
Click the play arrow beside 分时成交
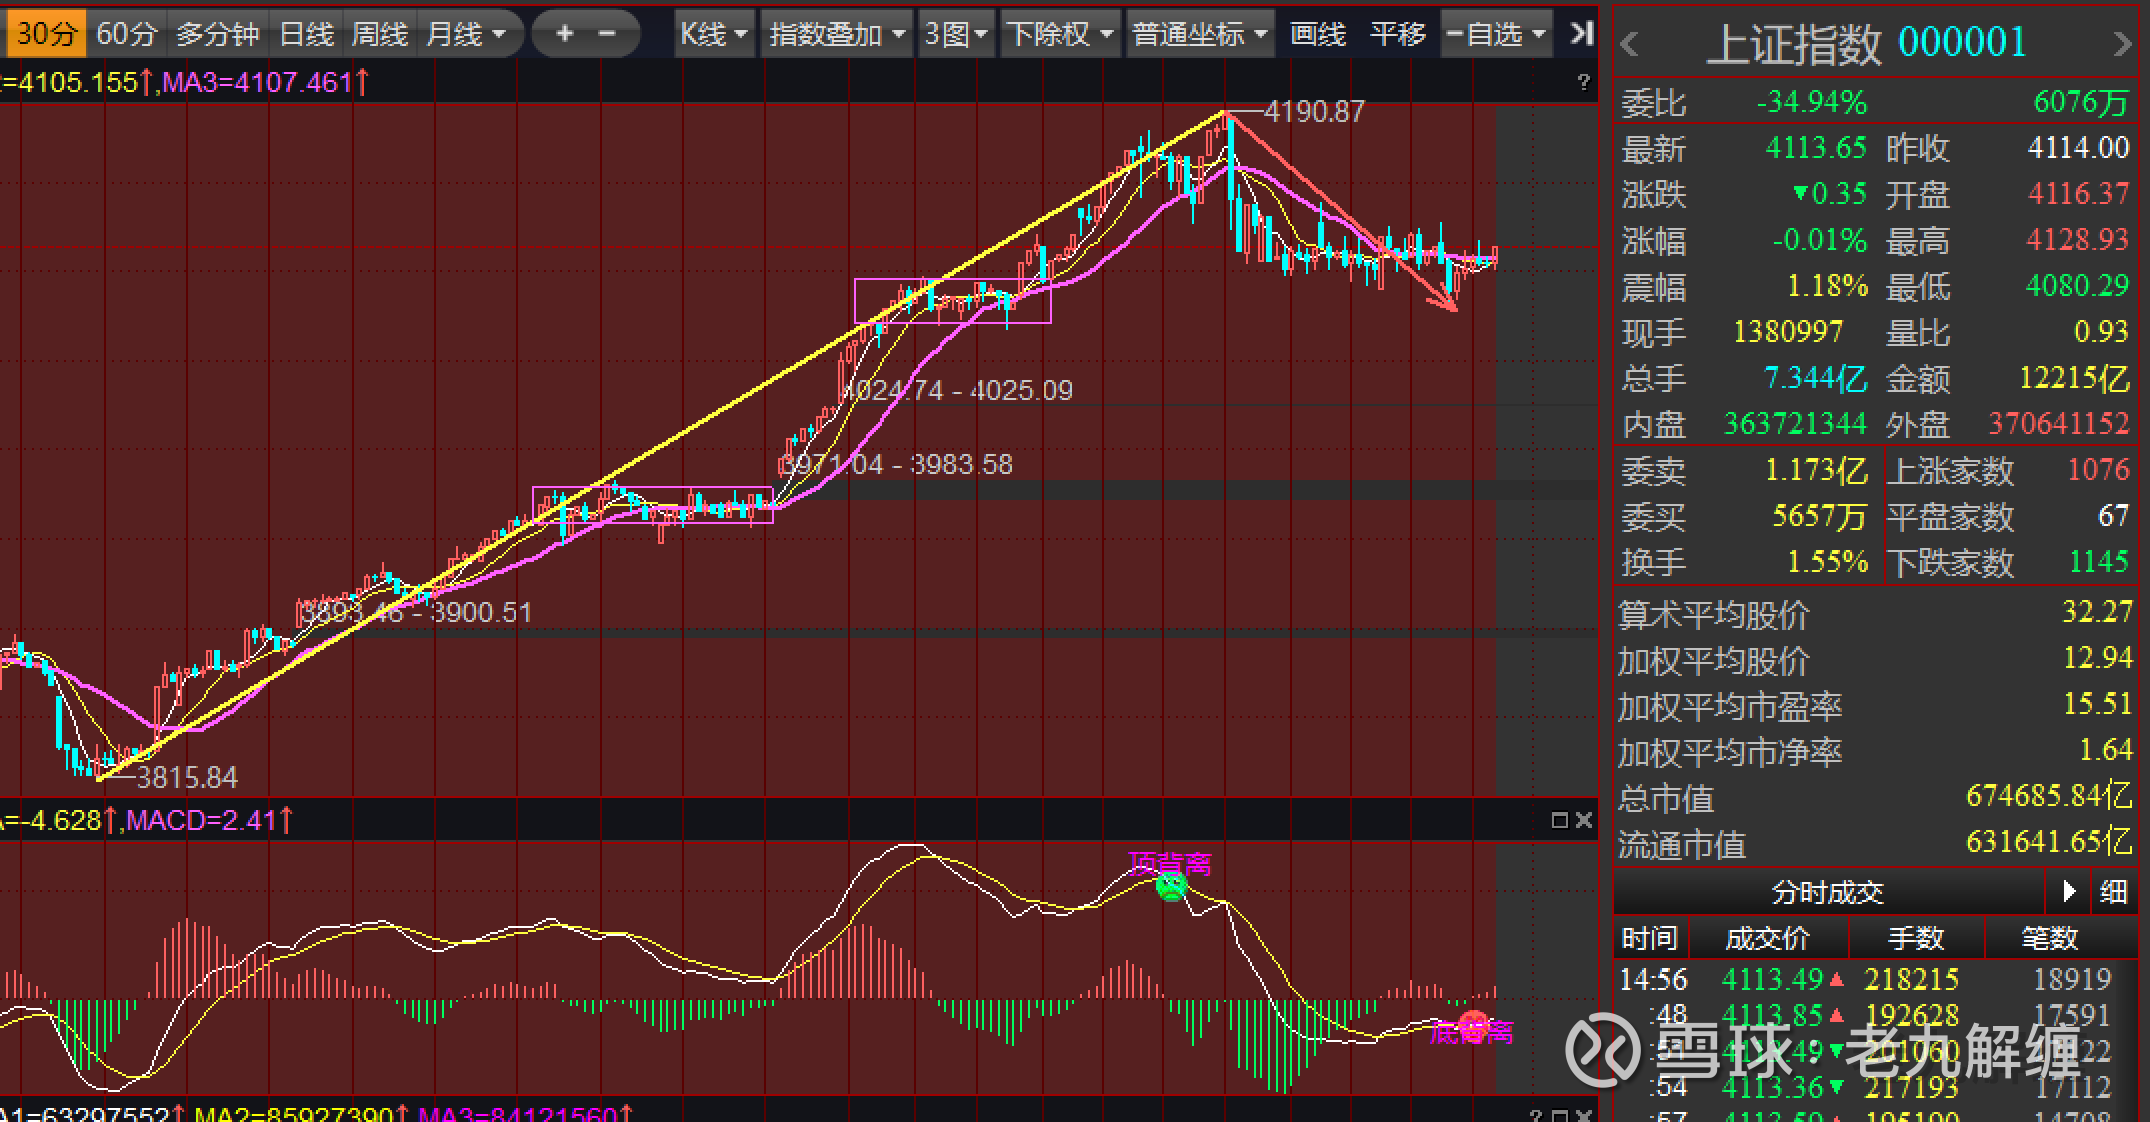coord(2069,891)
